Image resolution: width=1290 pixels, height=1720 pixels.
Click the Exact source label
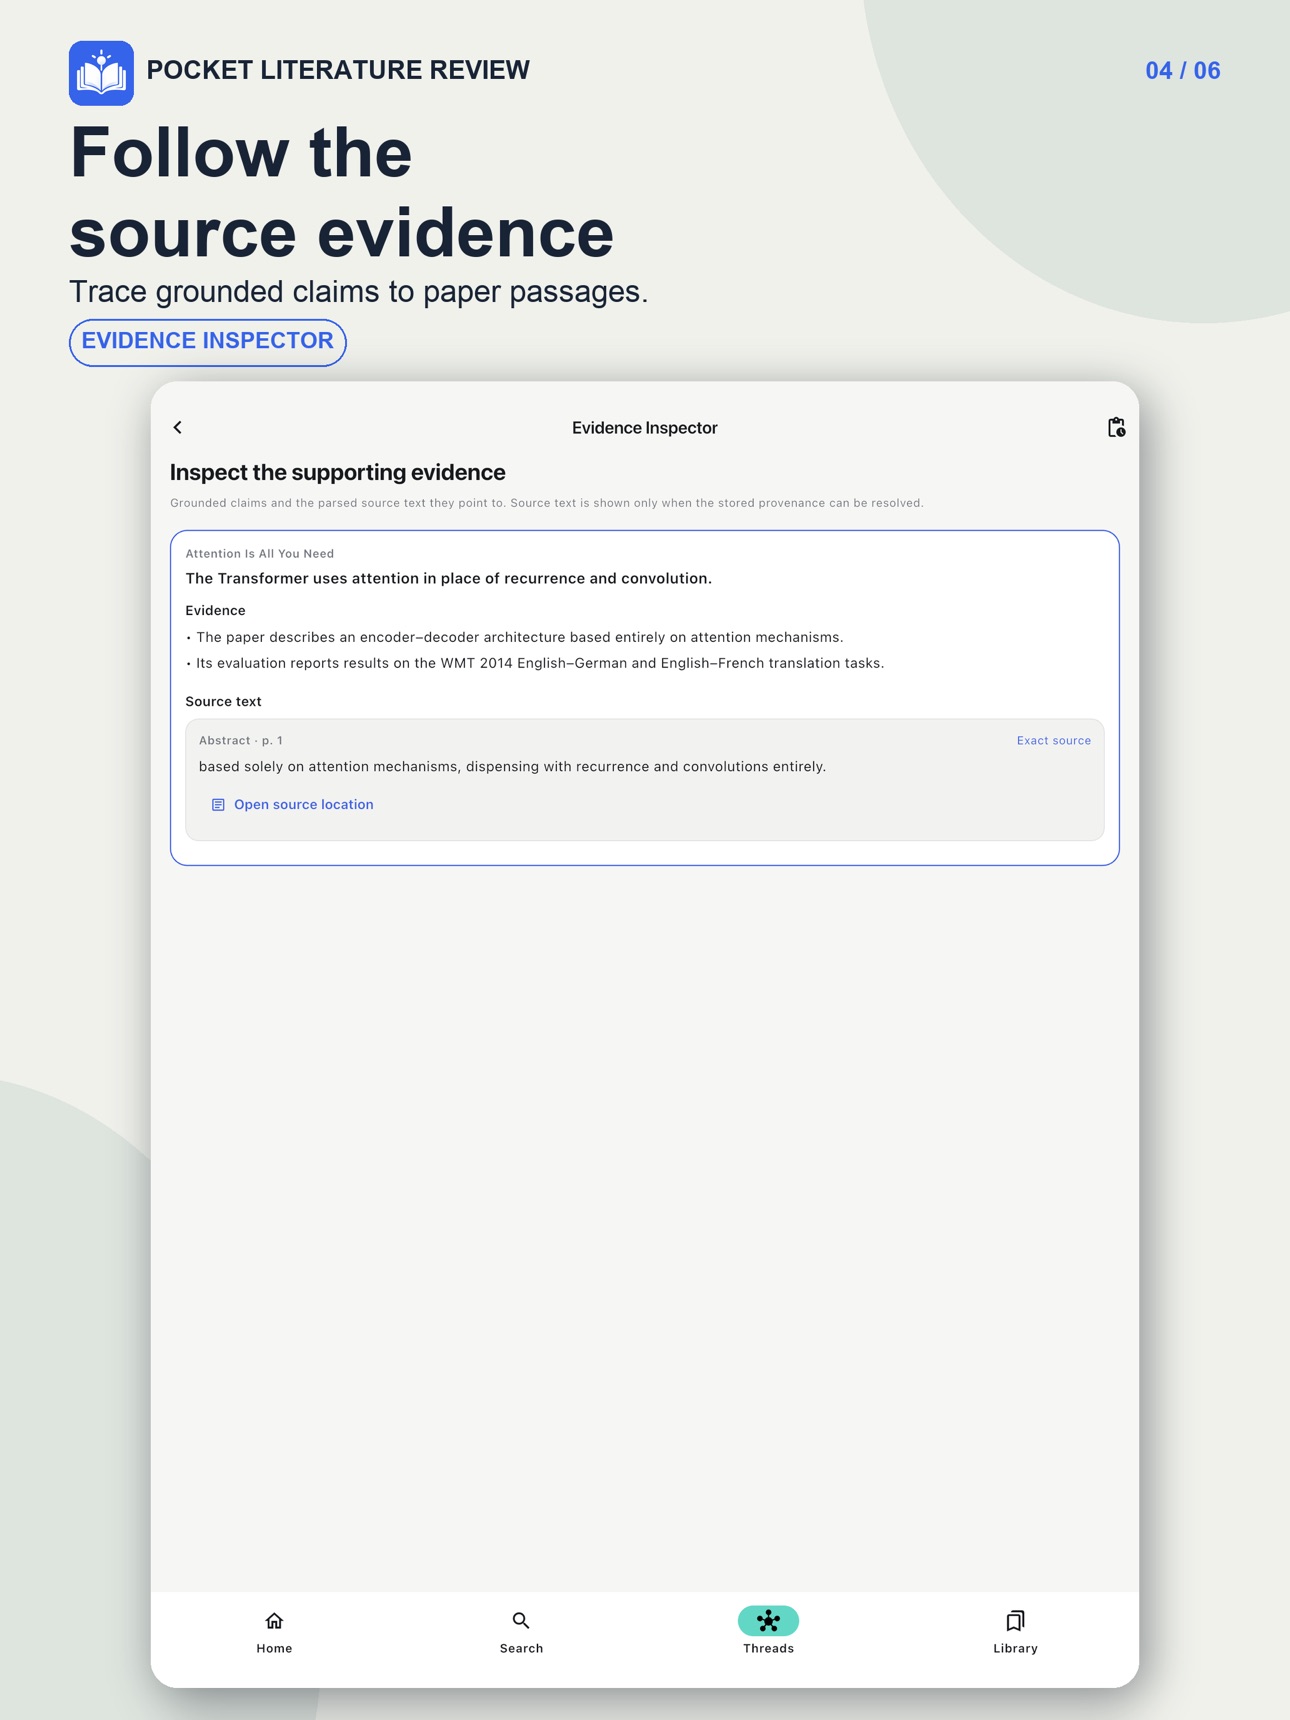point(1053,740)
